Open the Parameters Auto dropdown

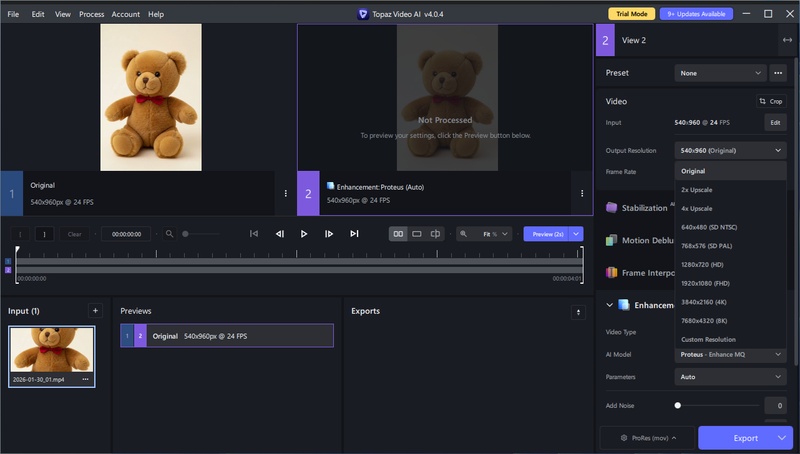(x=731, y=377)
